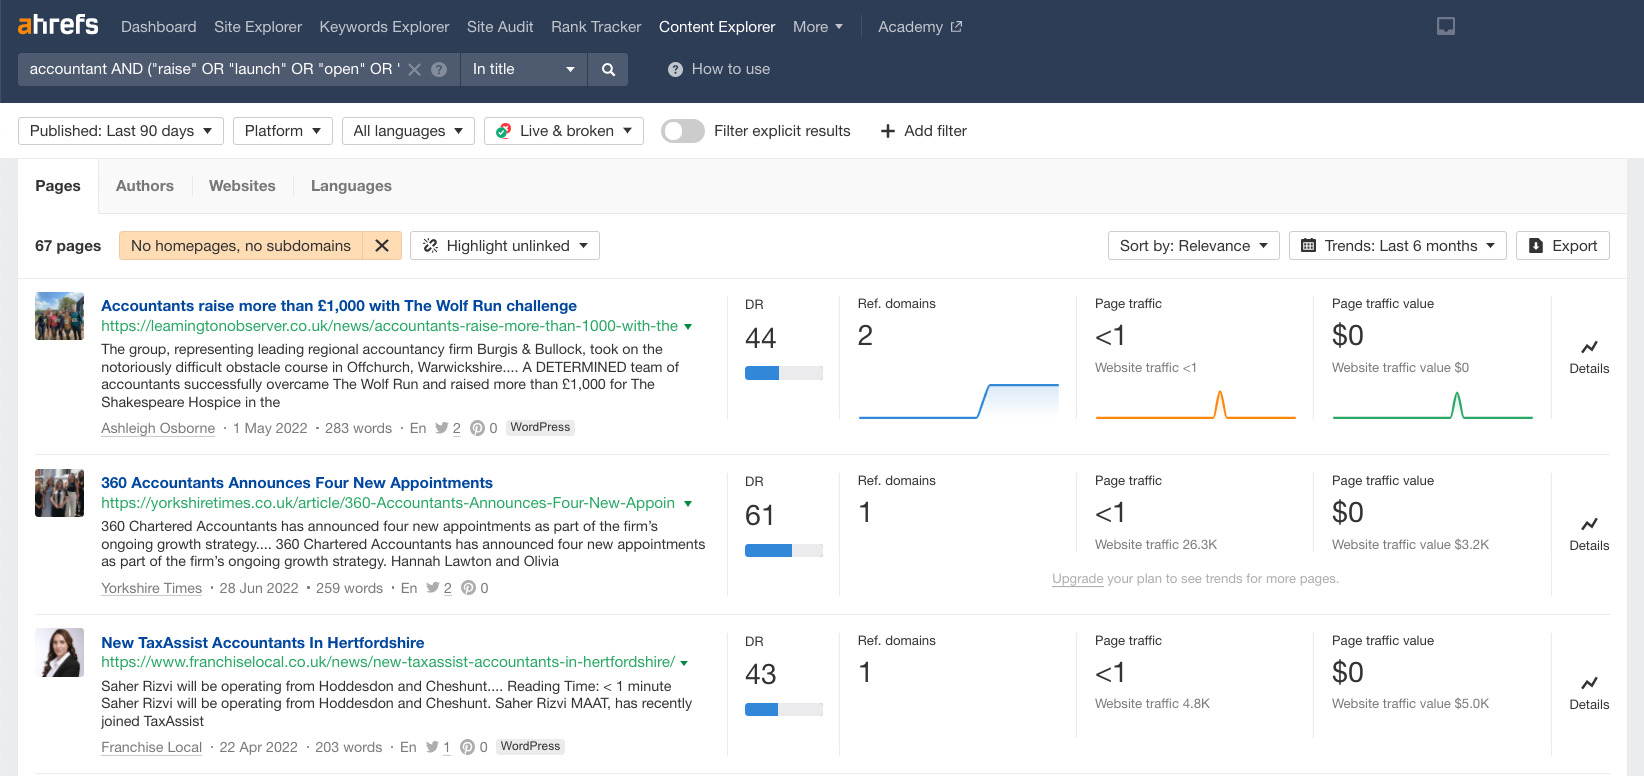Click the Wolf Run article thumbnail image
This screenshot has width=1644, height=776.
coord(59,316)
